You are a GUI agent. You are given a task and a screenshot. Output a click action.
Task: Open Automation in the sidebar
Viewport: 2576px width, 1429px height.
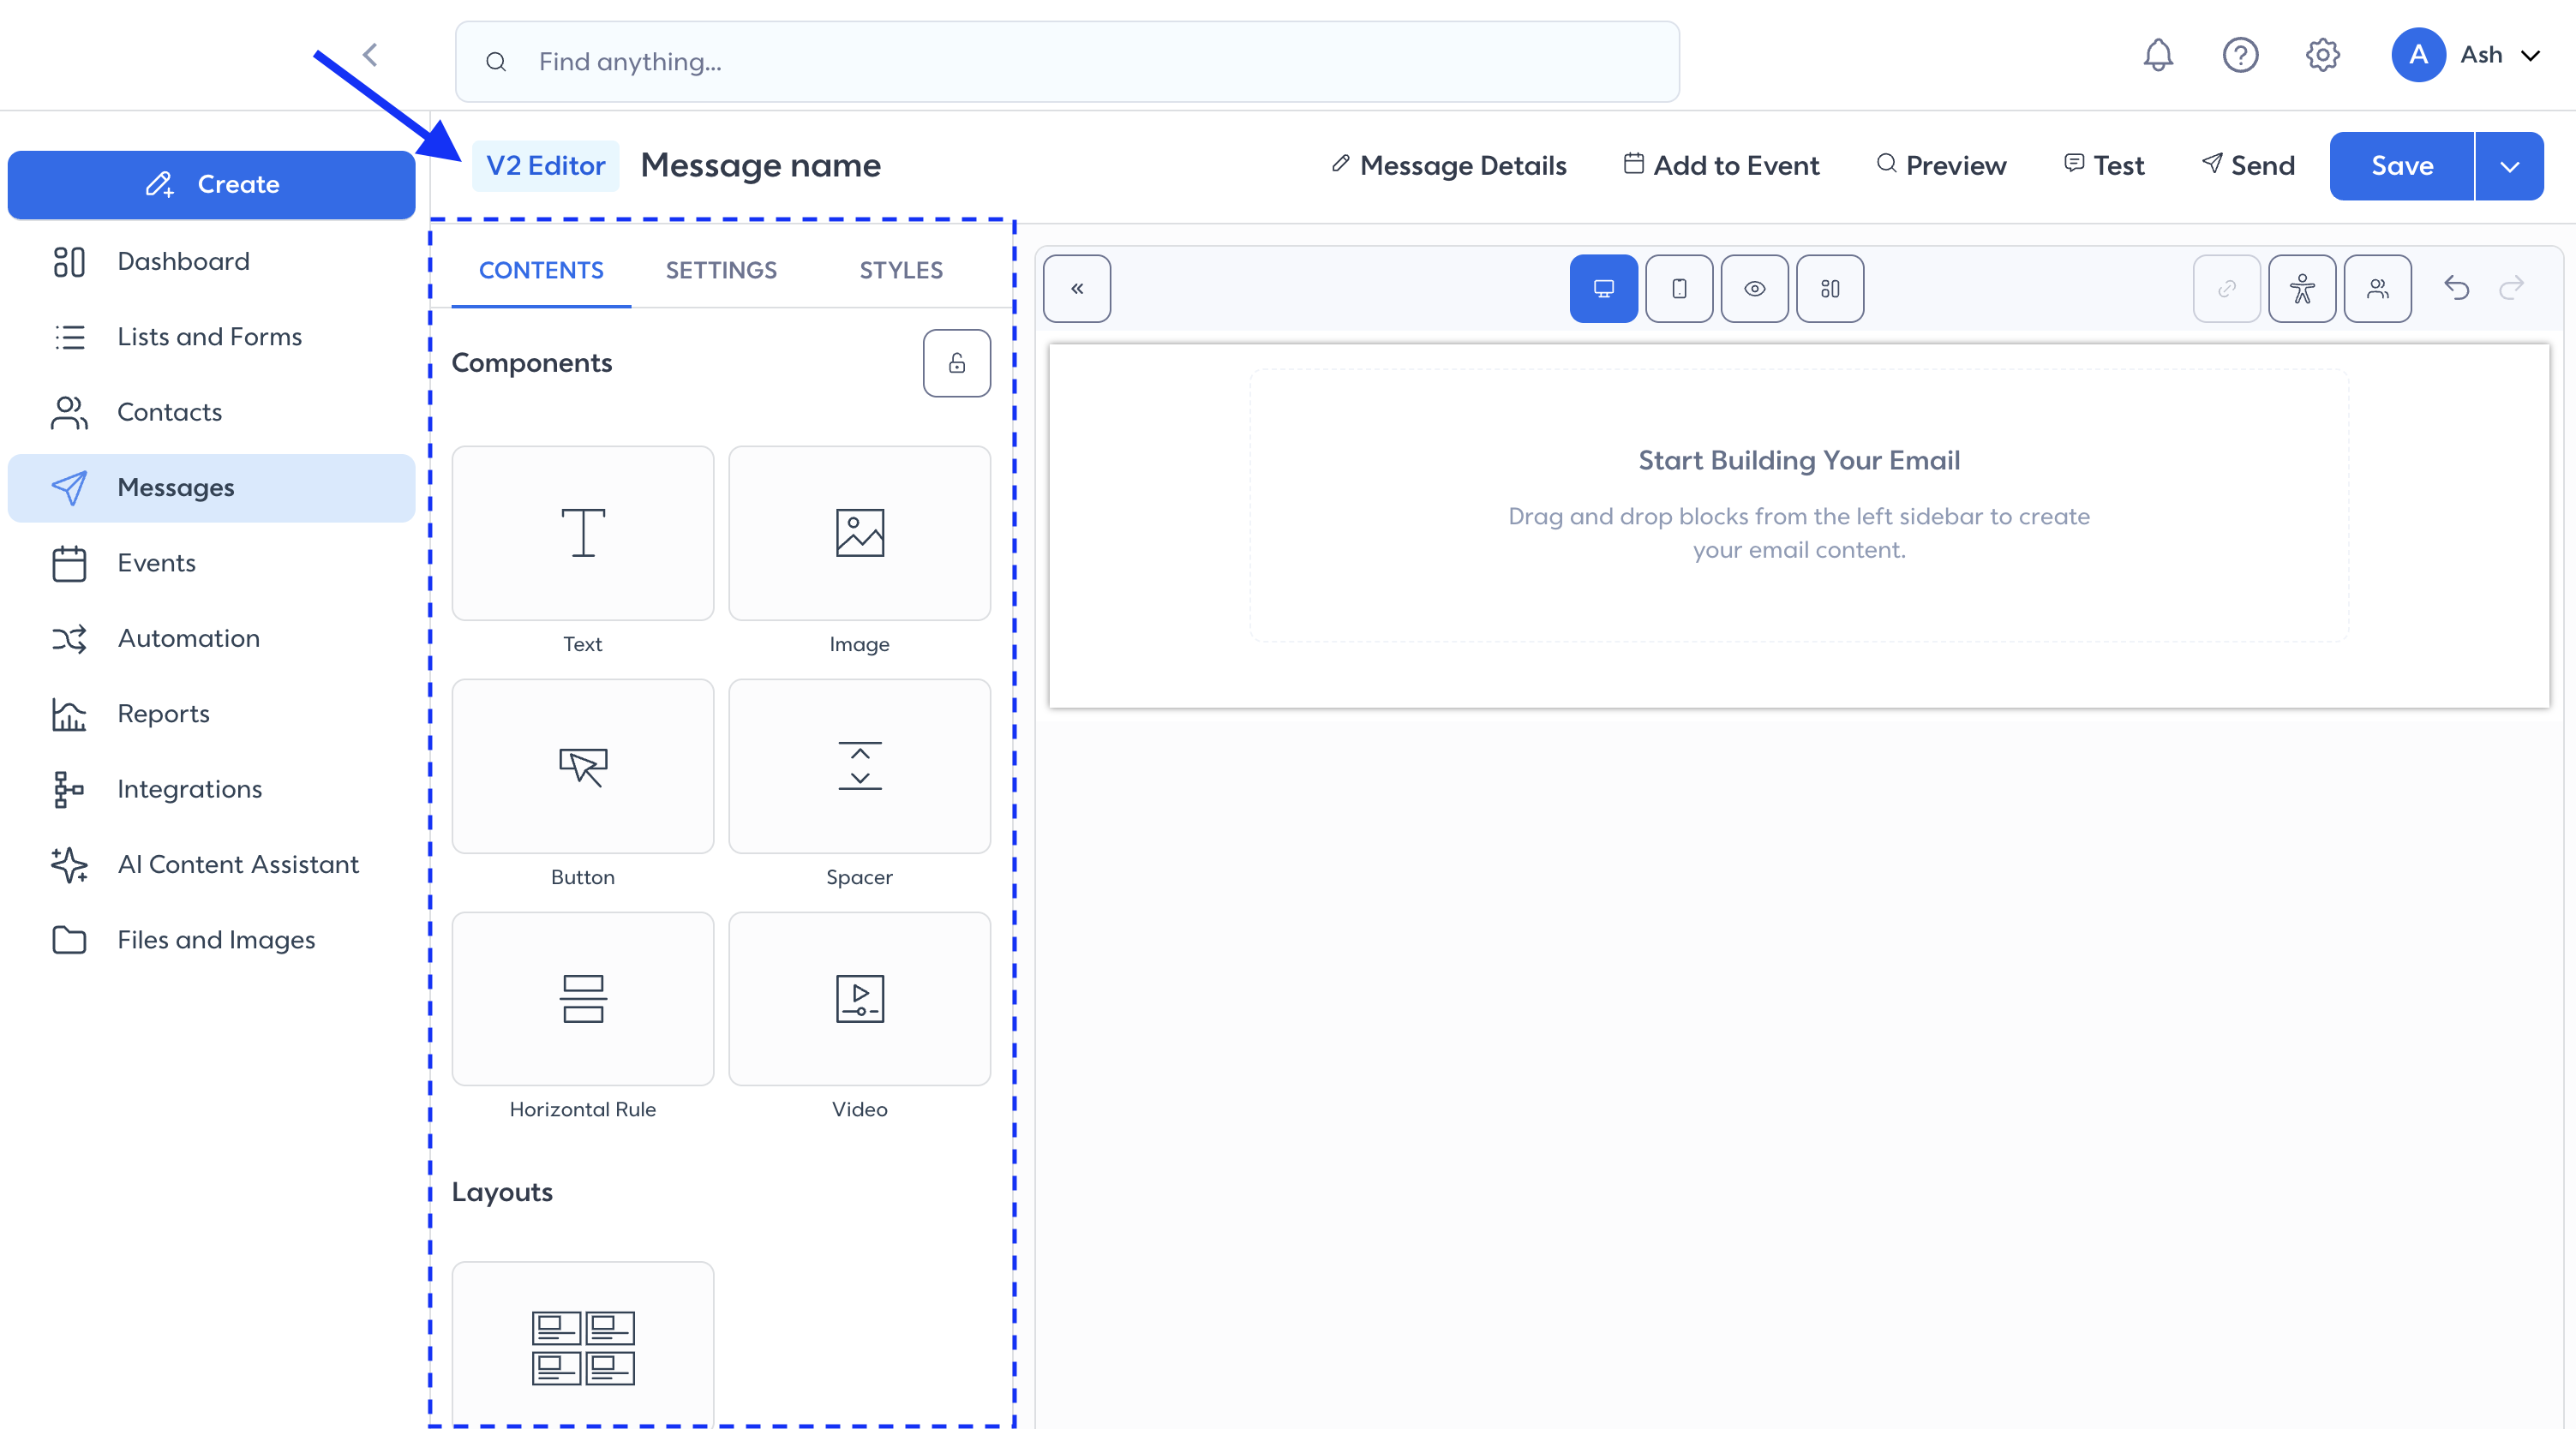click(211, 638)
